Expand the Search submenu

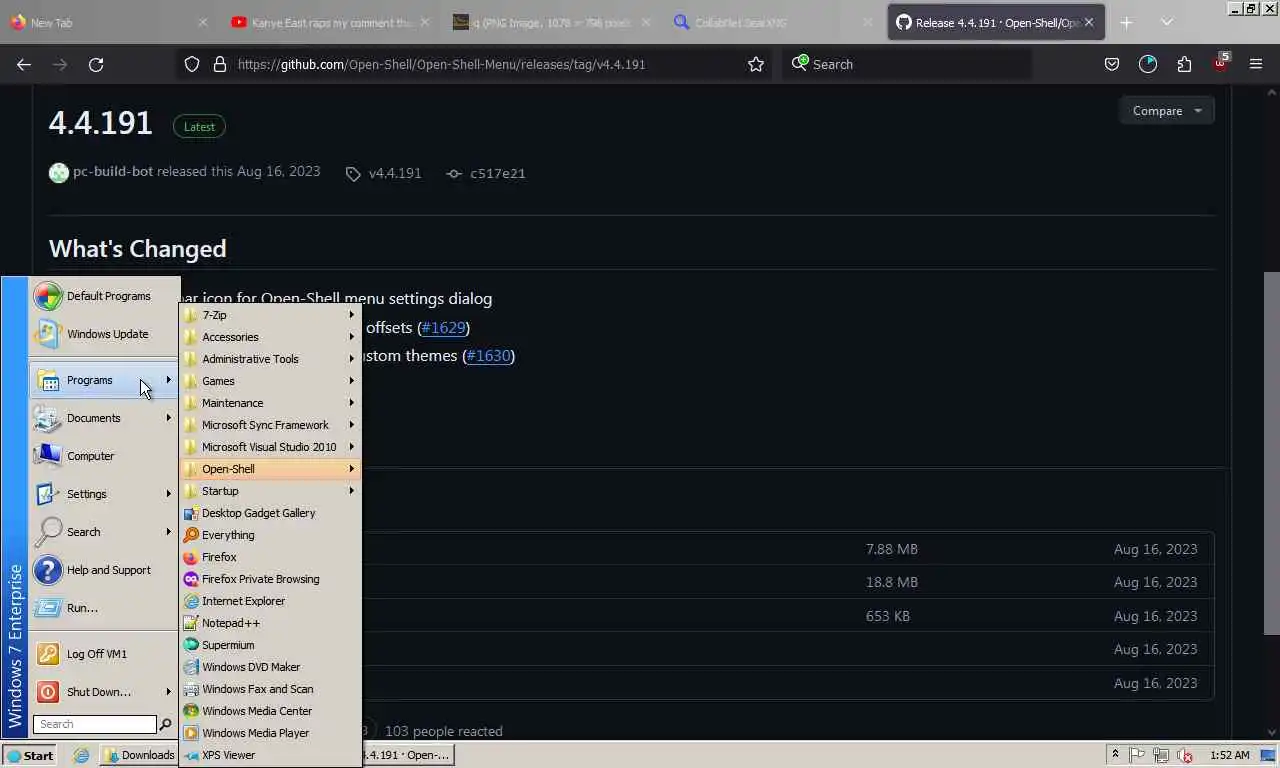pyautogui.click(x=104, y=532)
